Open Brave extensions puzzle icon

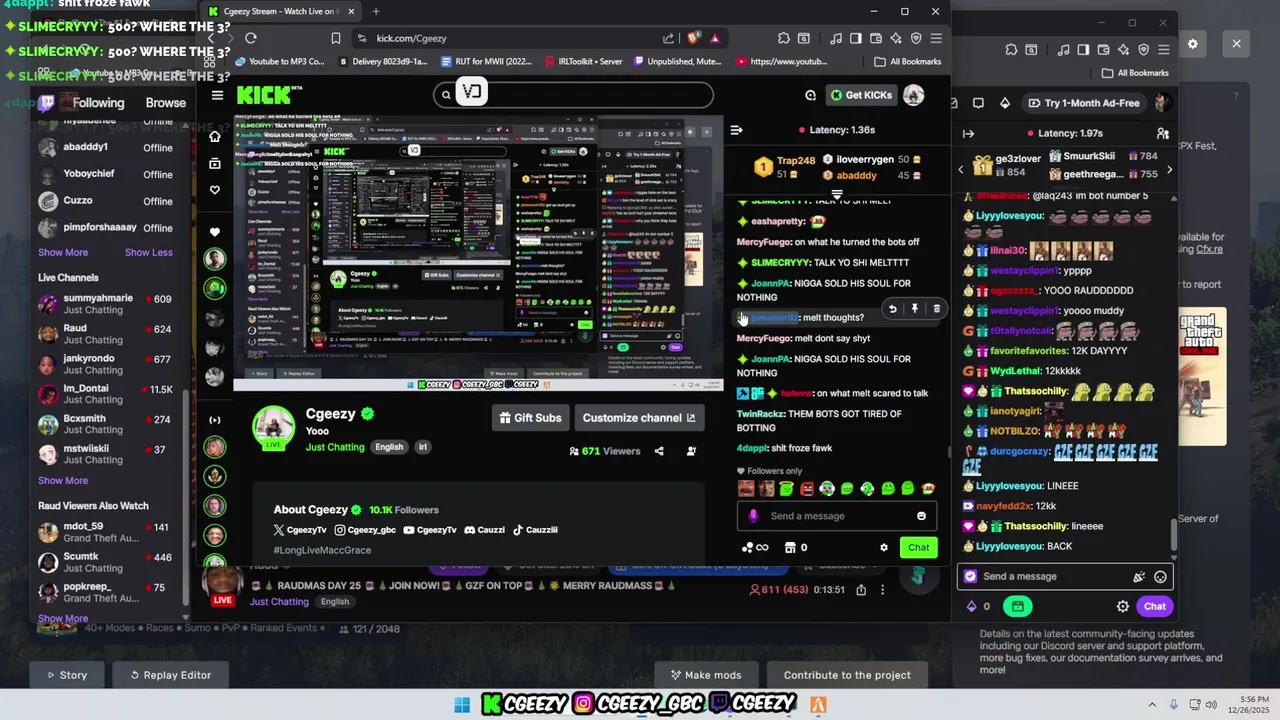(784, 38)
